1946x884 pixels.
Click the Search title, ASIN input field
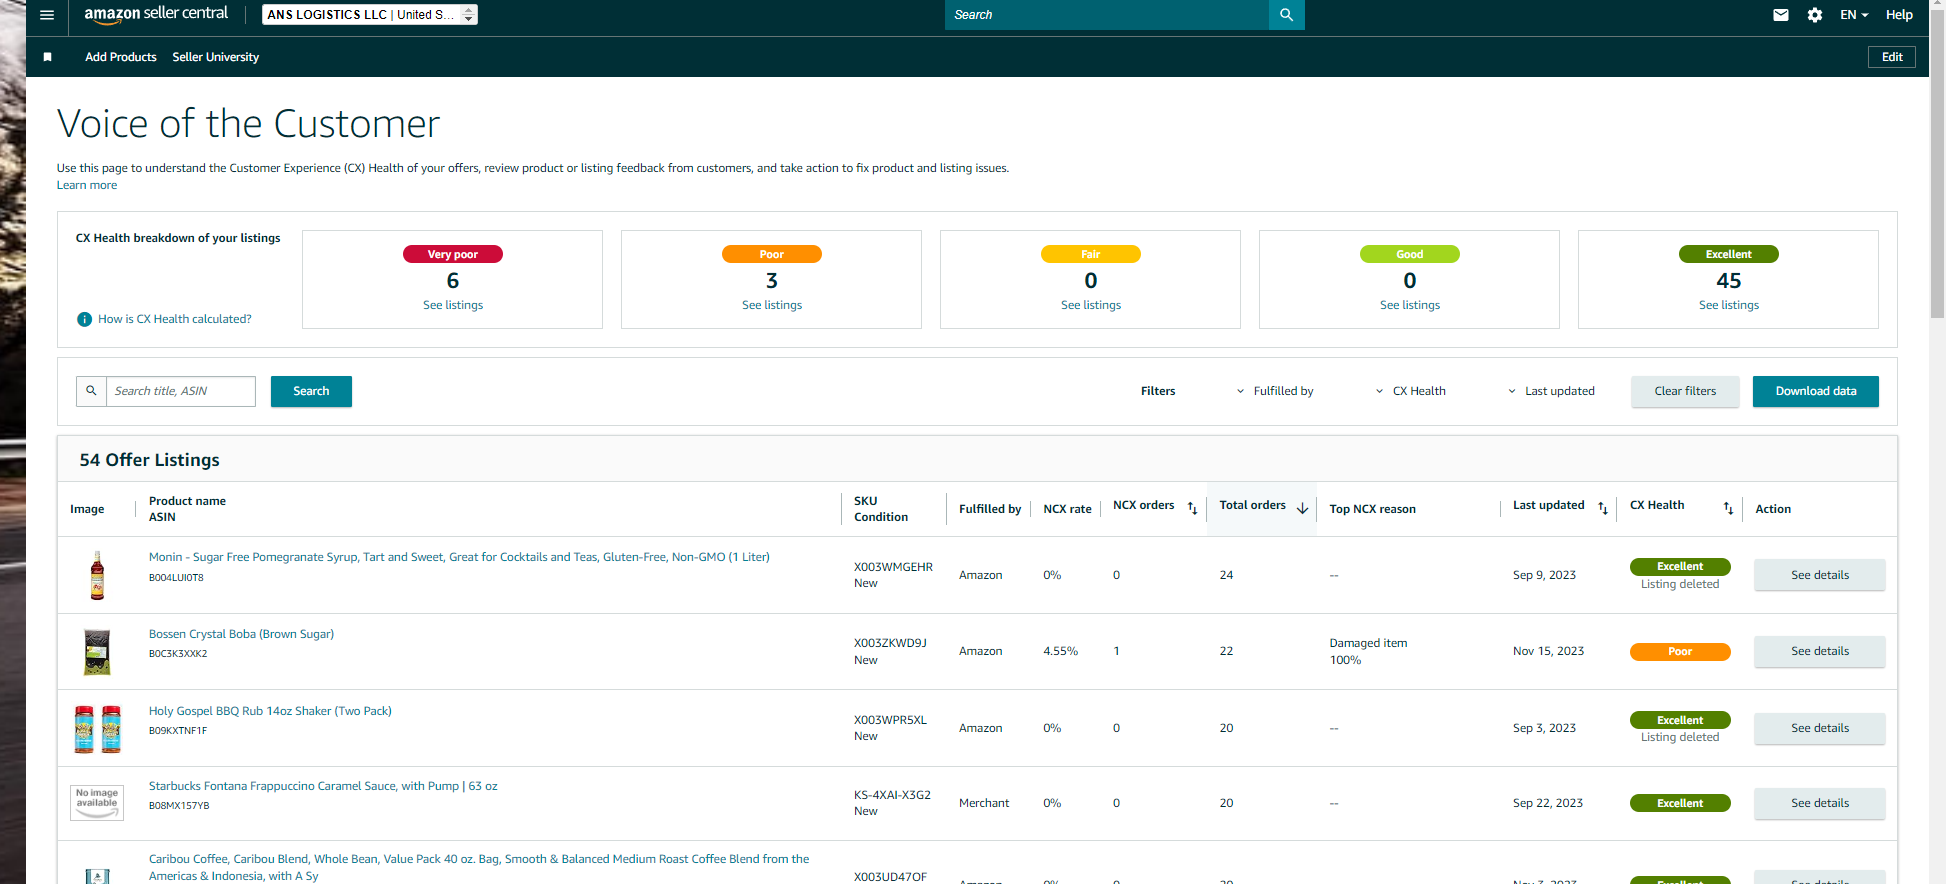pyautogui.click(x=181, y=391)
